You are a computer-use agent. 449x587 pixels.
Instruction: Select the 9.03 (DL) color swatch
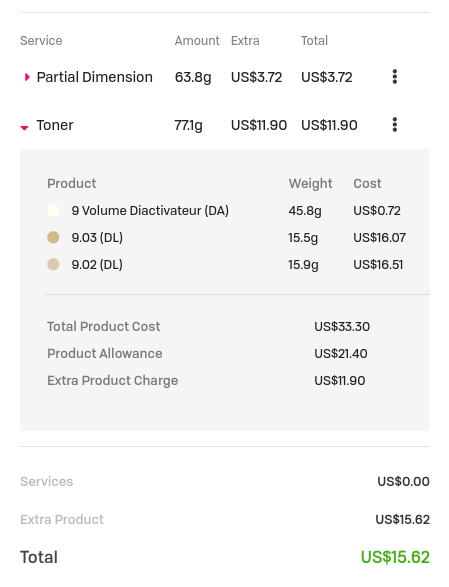click(53, 237)
